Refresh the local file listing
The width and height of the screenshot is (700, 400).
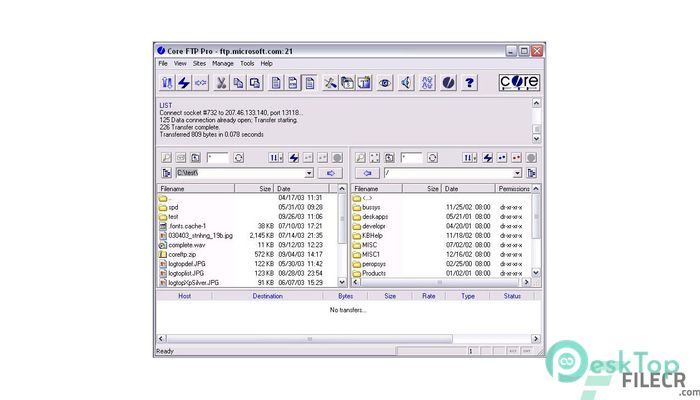point(238,158)
